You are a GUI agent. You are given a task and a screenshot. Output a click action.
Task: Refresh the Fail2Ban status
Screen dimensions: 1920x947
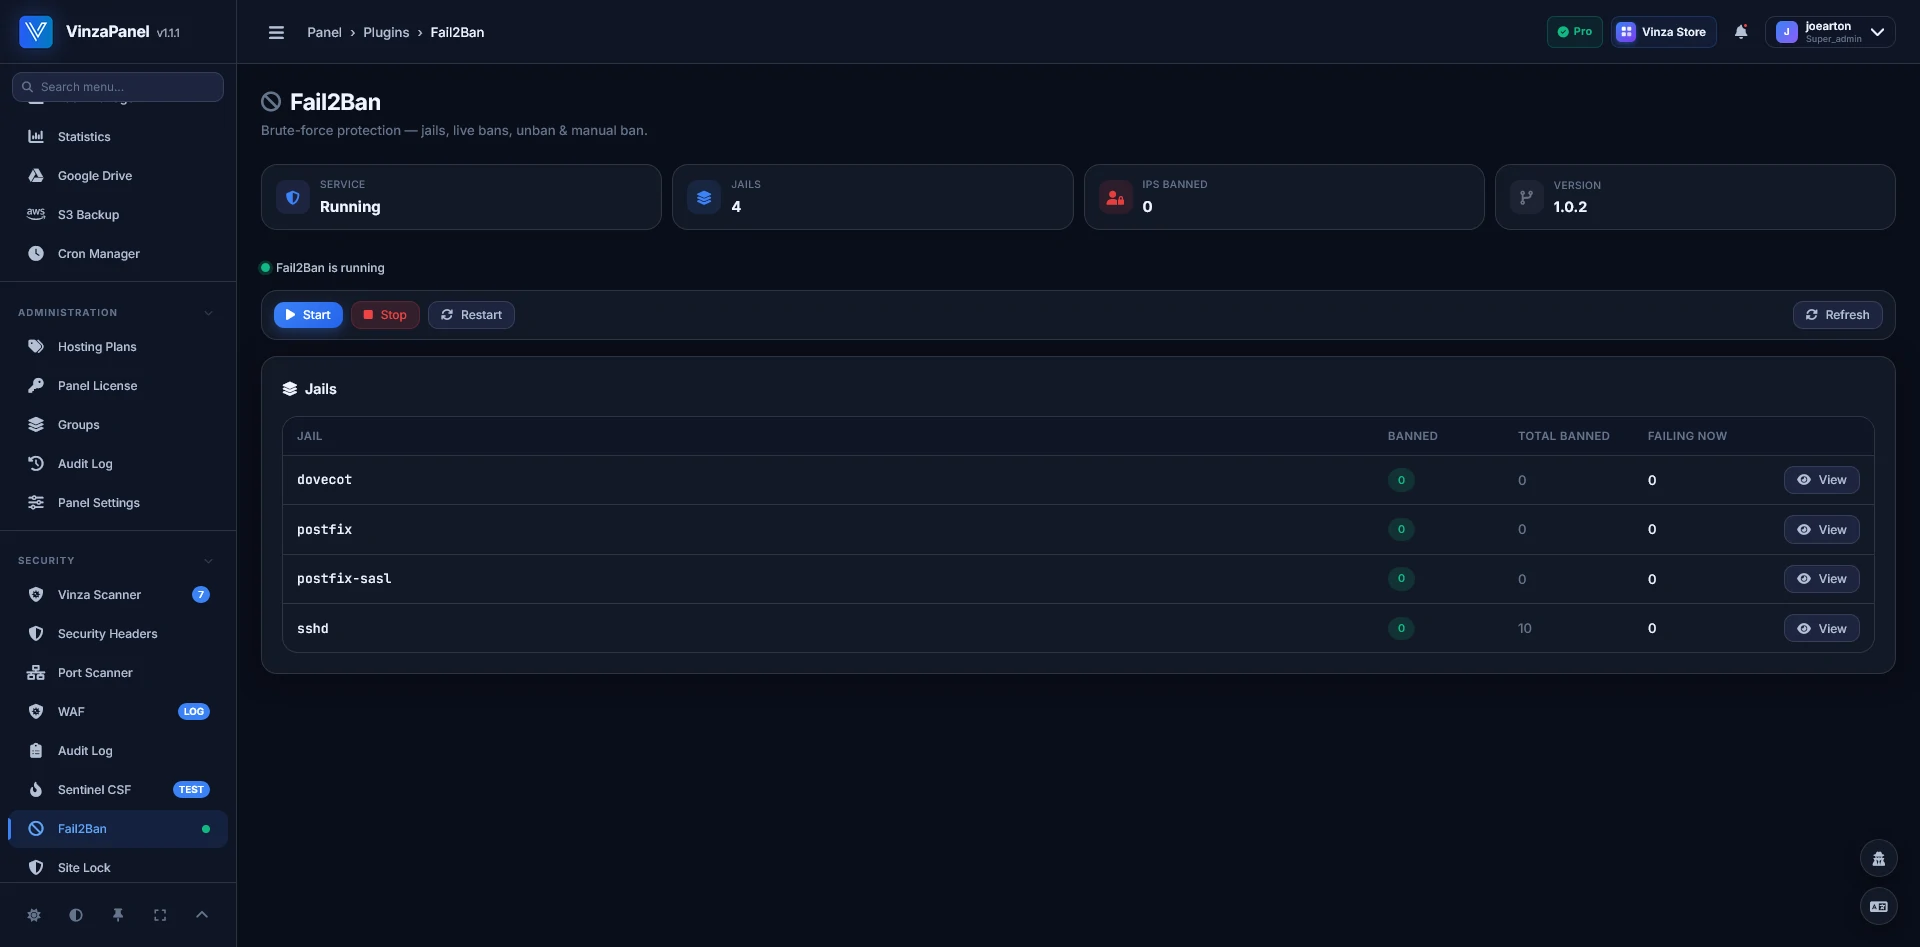[1837, 315]
